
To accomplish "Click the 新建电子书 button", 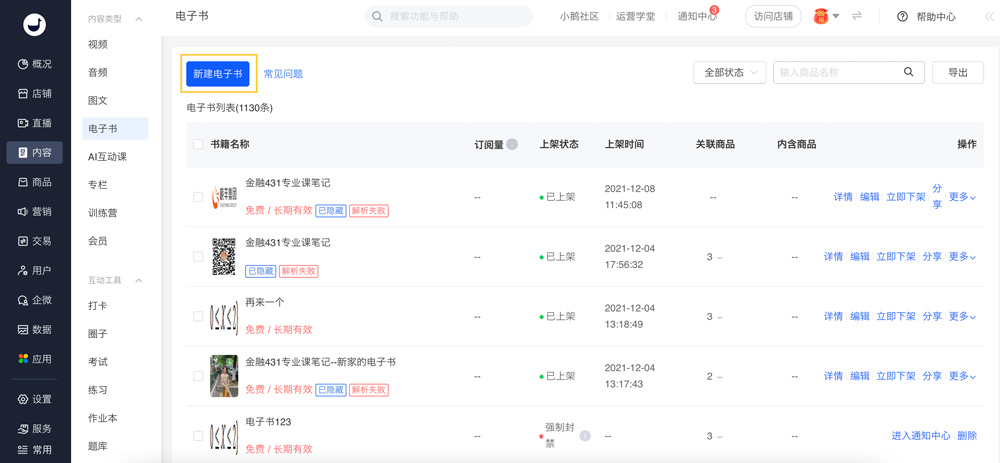I will coord(218,74).
